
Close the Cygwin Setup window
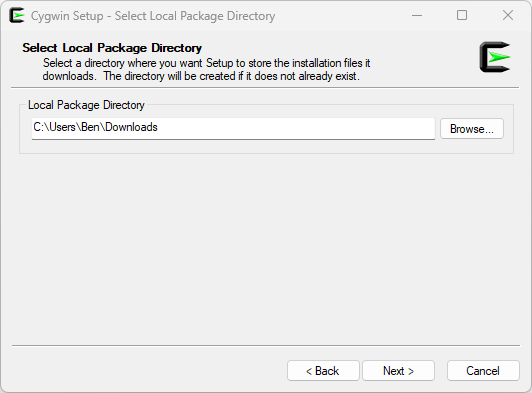coord(508,15)
